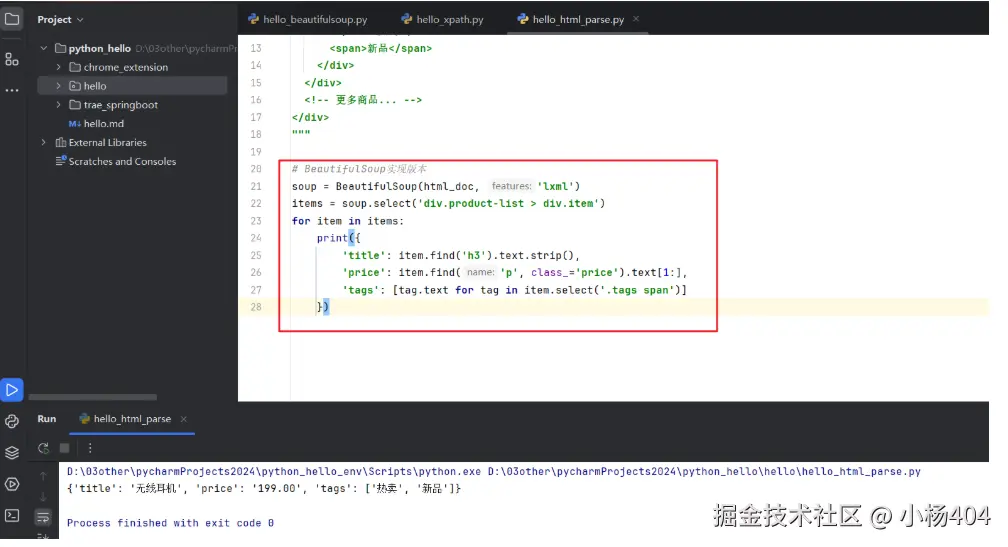Screen dimensions: 1008x547
Task: Open the Python Packages layers icon
Action: (x=12, y=453)
